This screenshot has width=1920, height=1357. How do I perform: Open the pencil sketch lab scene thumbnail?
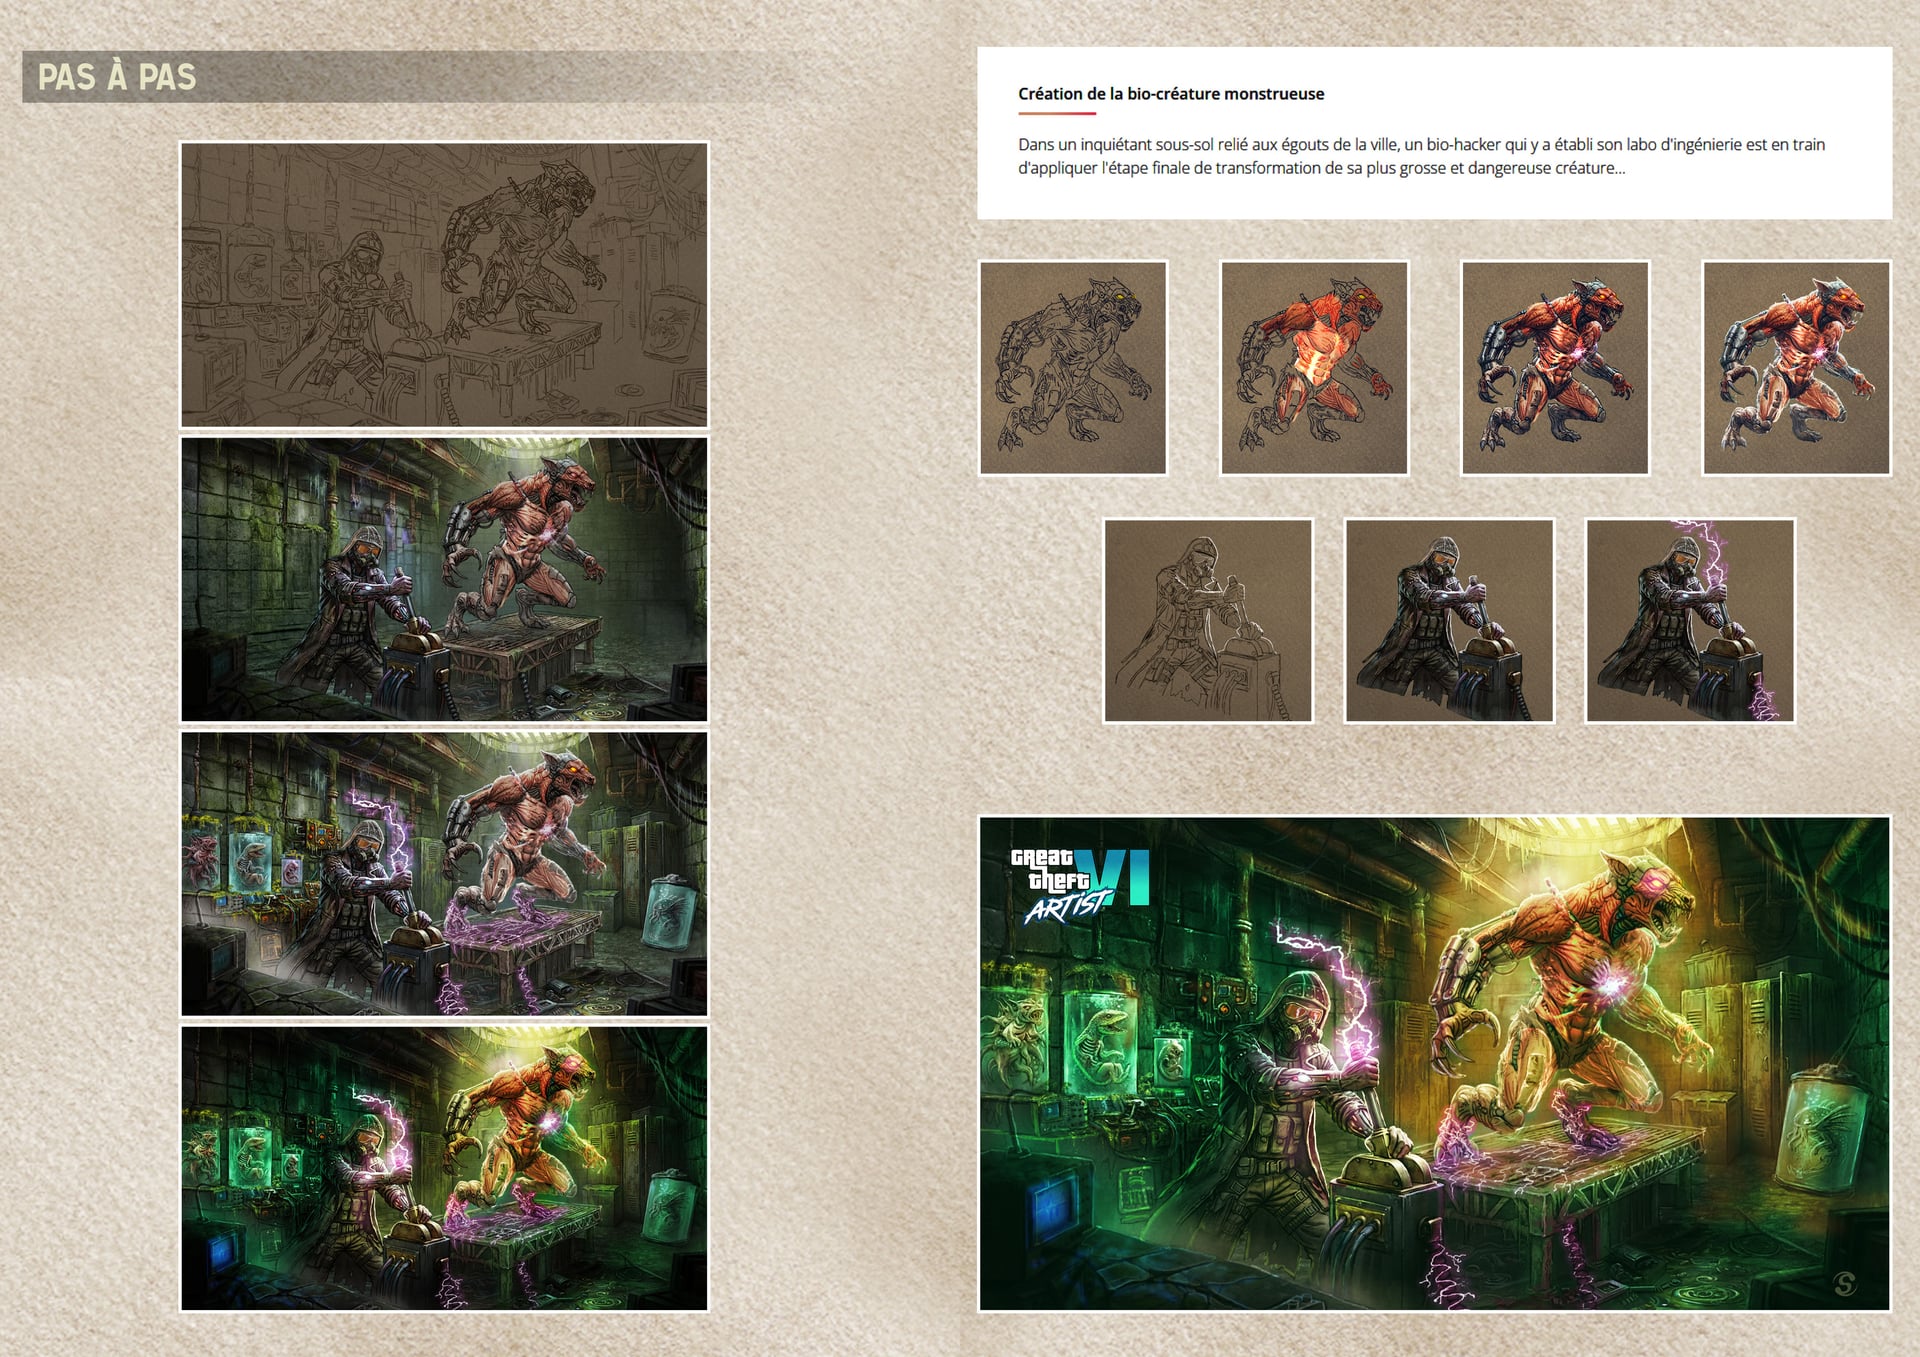pyautogui.click(x=444, y=285)
